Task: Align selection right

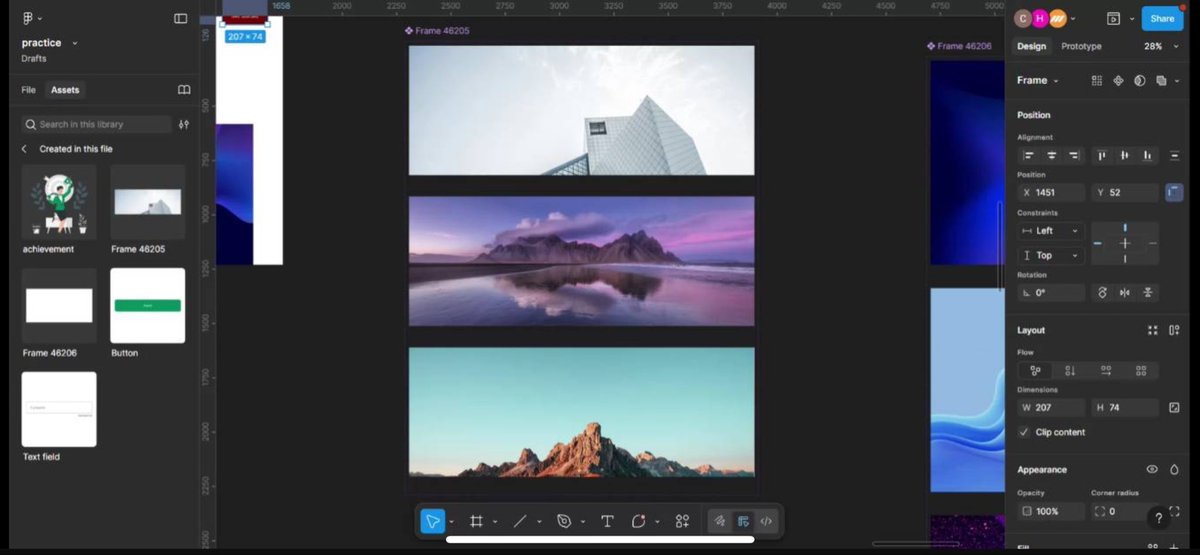Action: click(1074, 155)
